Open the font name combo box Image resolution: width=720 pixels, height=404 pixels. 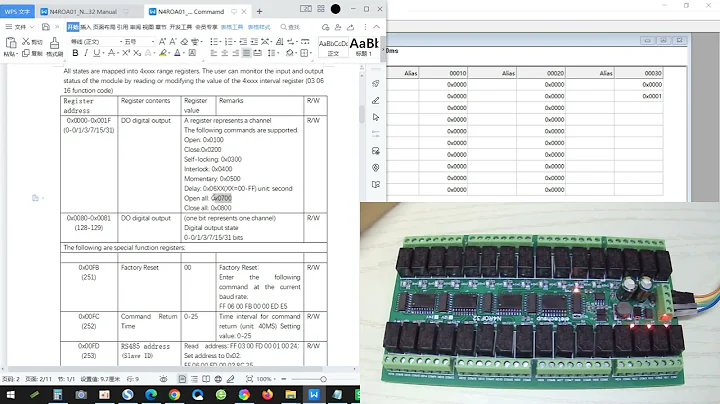click(96, 41)
